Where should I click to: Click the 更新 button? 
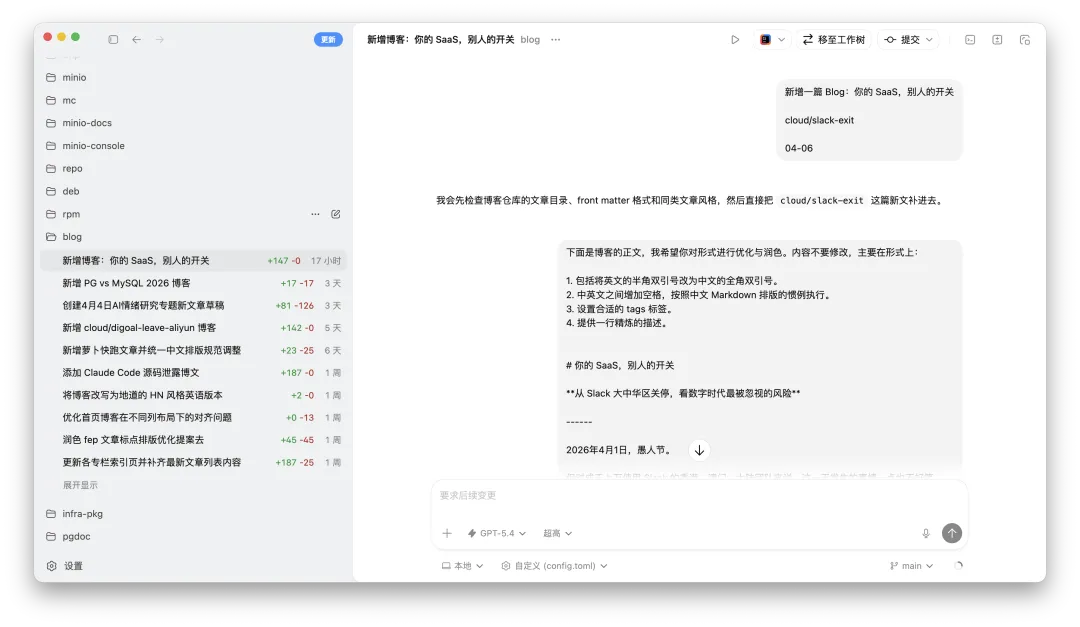coord(328,39)
